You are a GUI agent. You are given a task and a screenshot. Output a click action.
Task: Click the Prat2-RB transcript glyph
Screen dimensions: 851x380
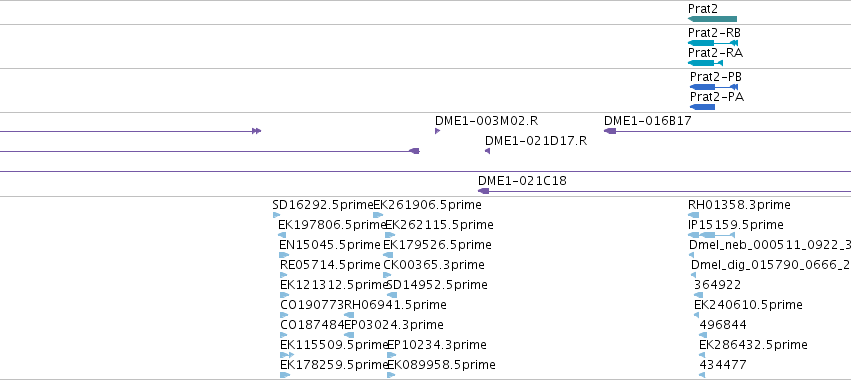(x=713, y=43)
